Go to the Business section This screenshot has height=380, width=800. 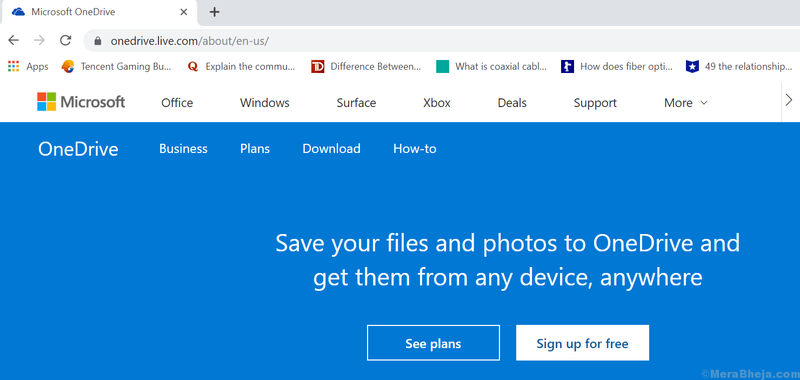pos(183,148)
